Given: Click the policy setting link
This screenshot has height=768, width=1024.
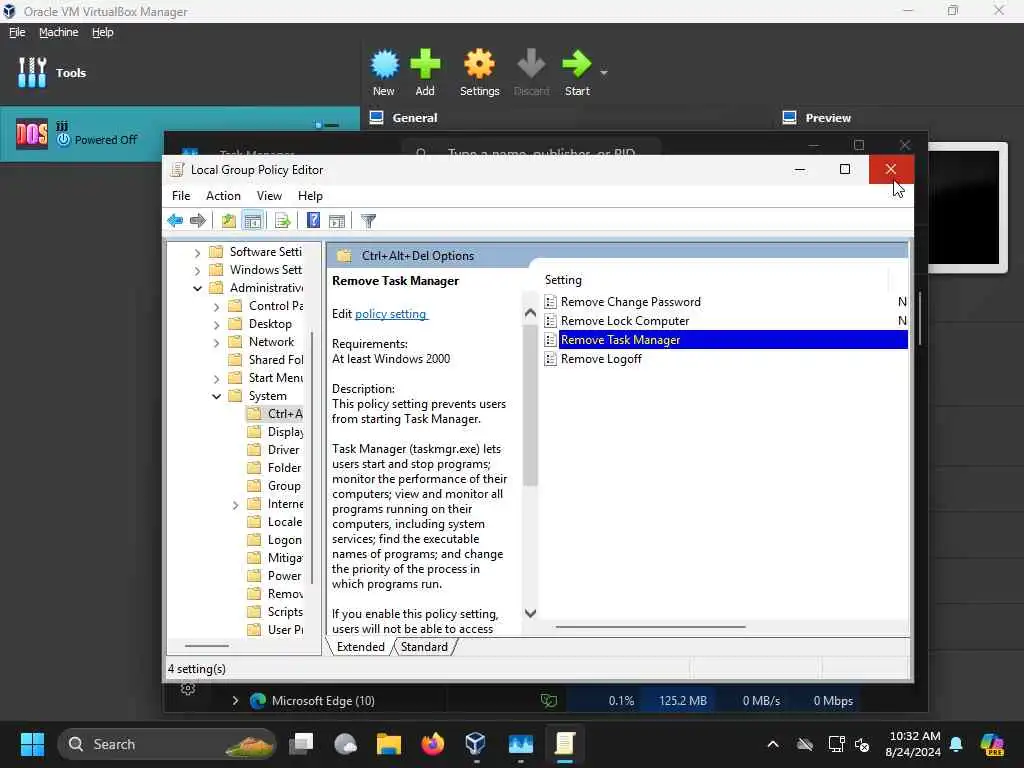Looking at the screenshot, I should point(391,314).
